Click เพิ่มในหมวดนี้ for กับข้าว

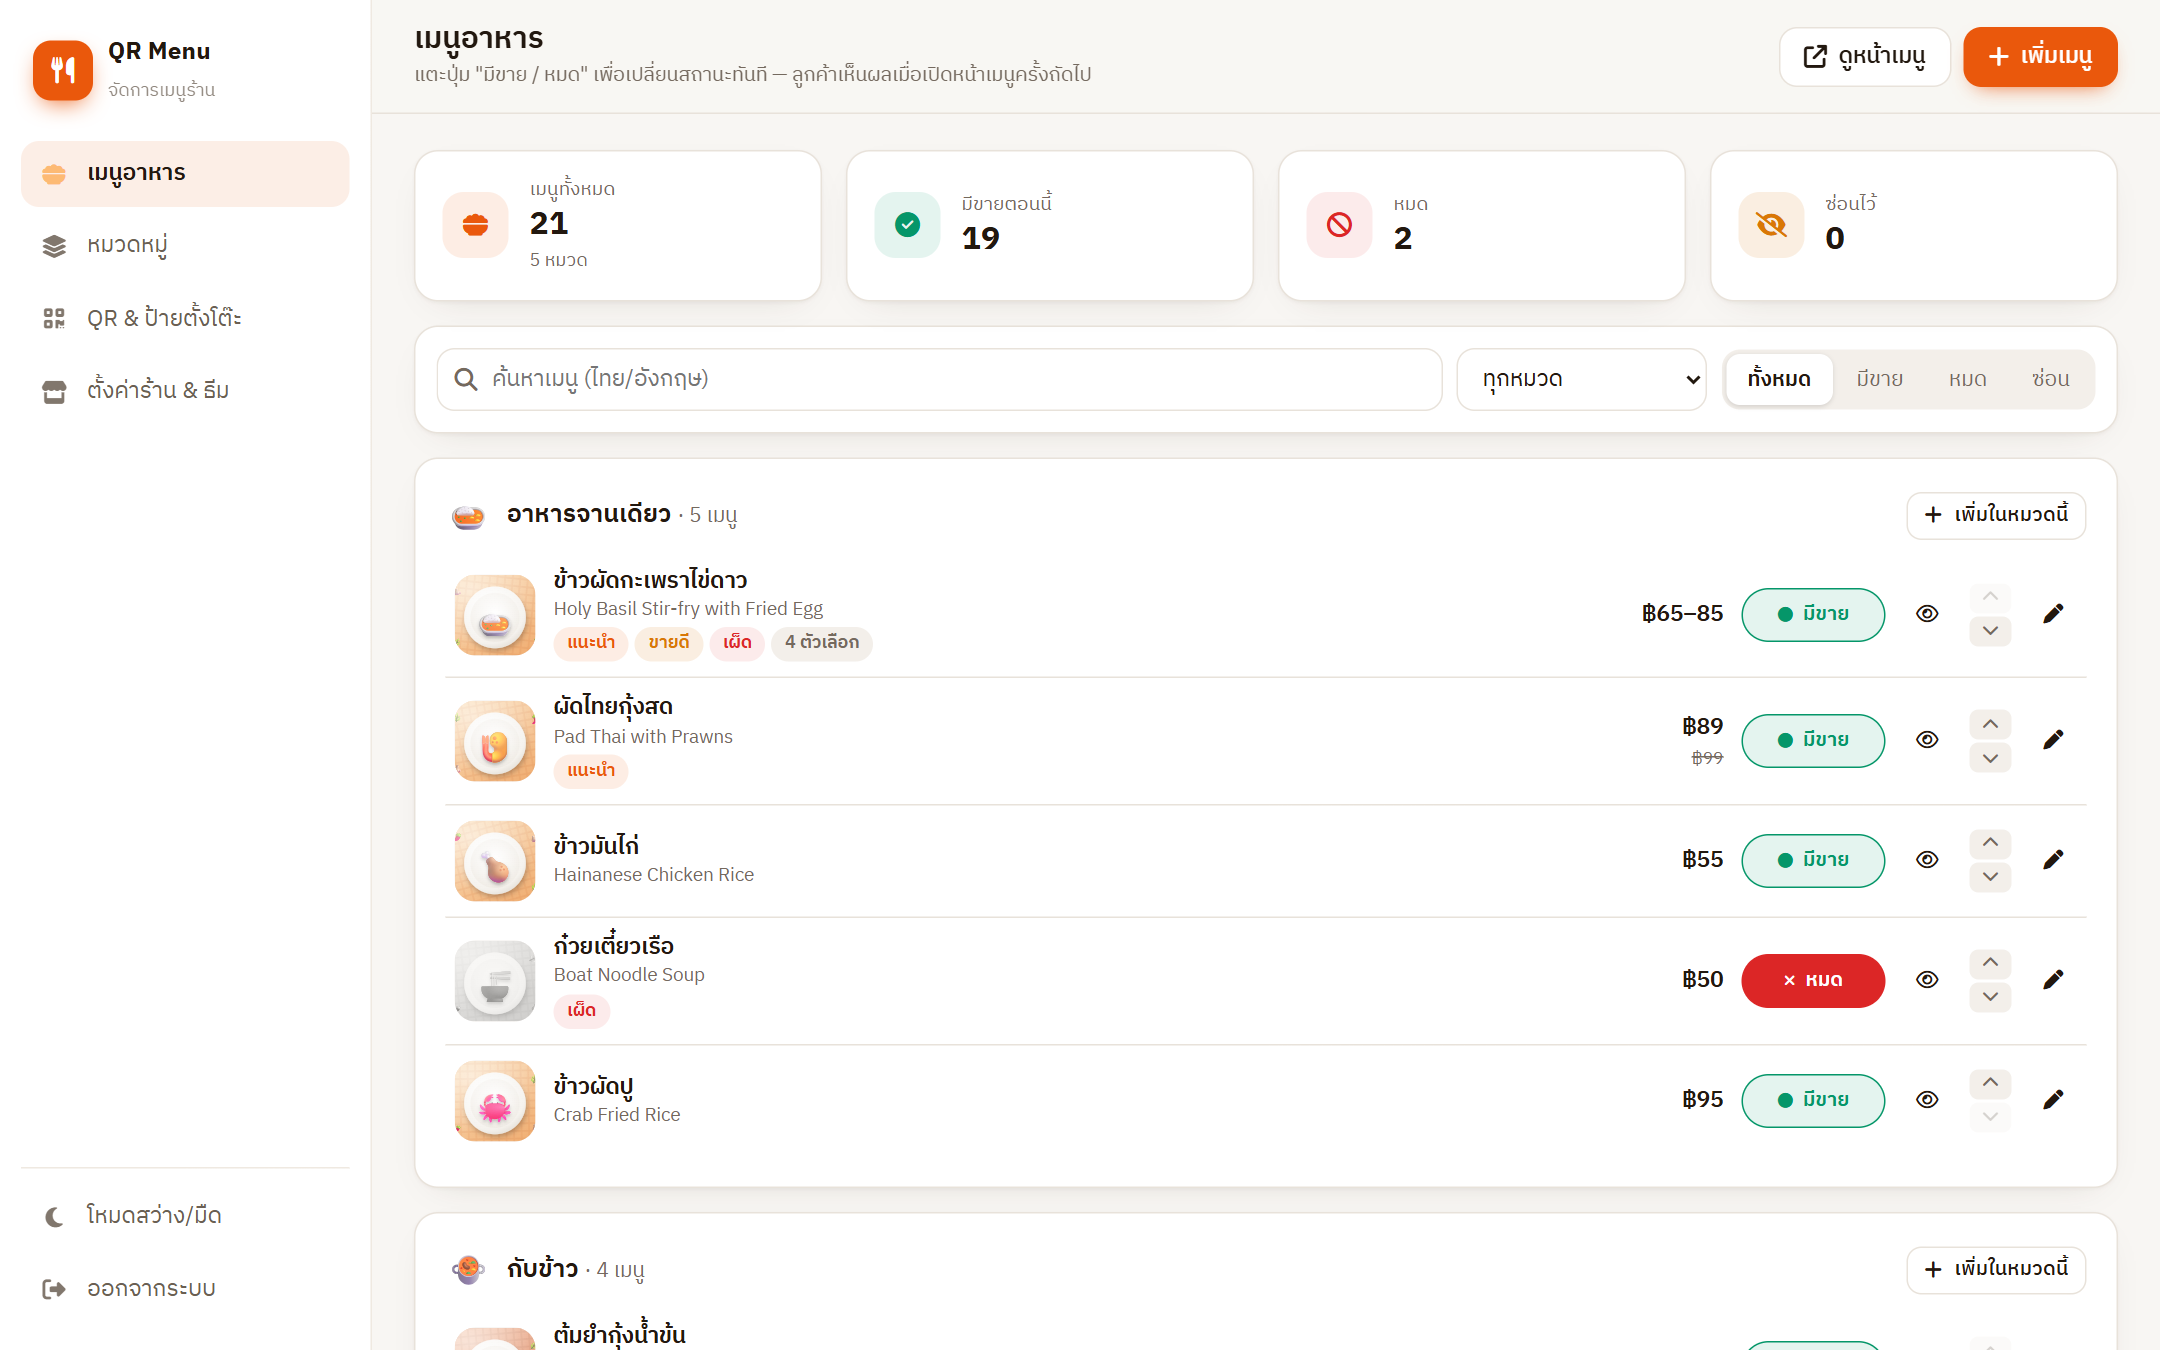click(1996, 1270)
